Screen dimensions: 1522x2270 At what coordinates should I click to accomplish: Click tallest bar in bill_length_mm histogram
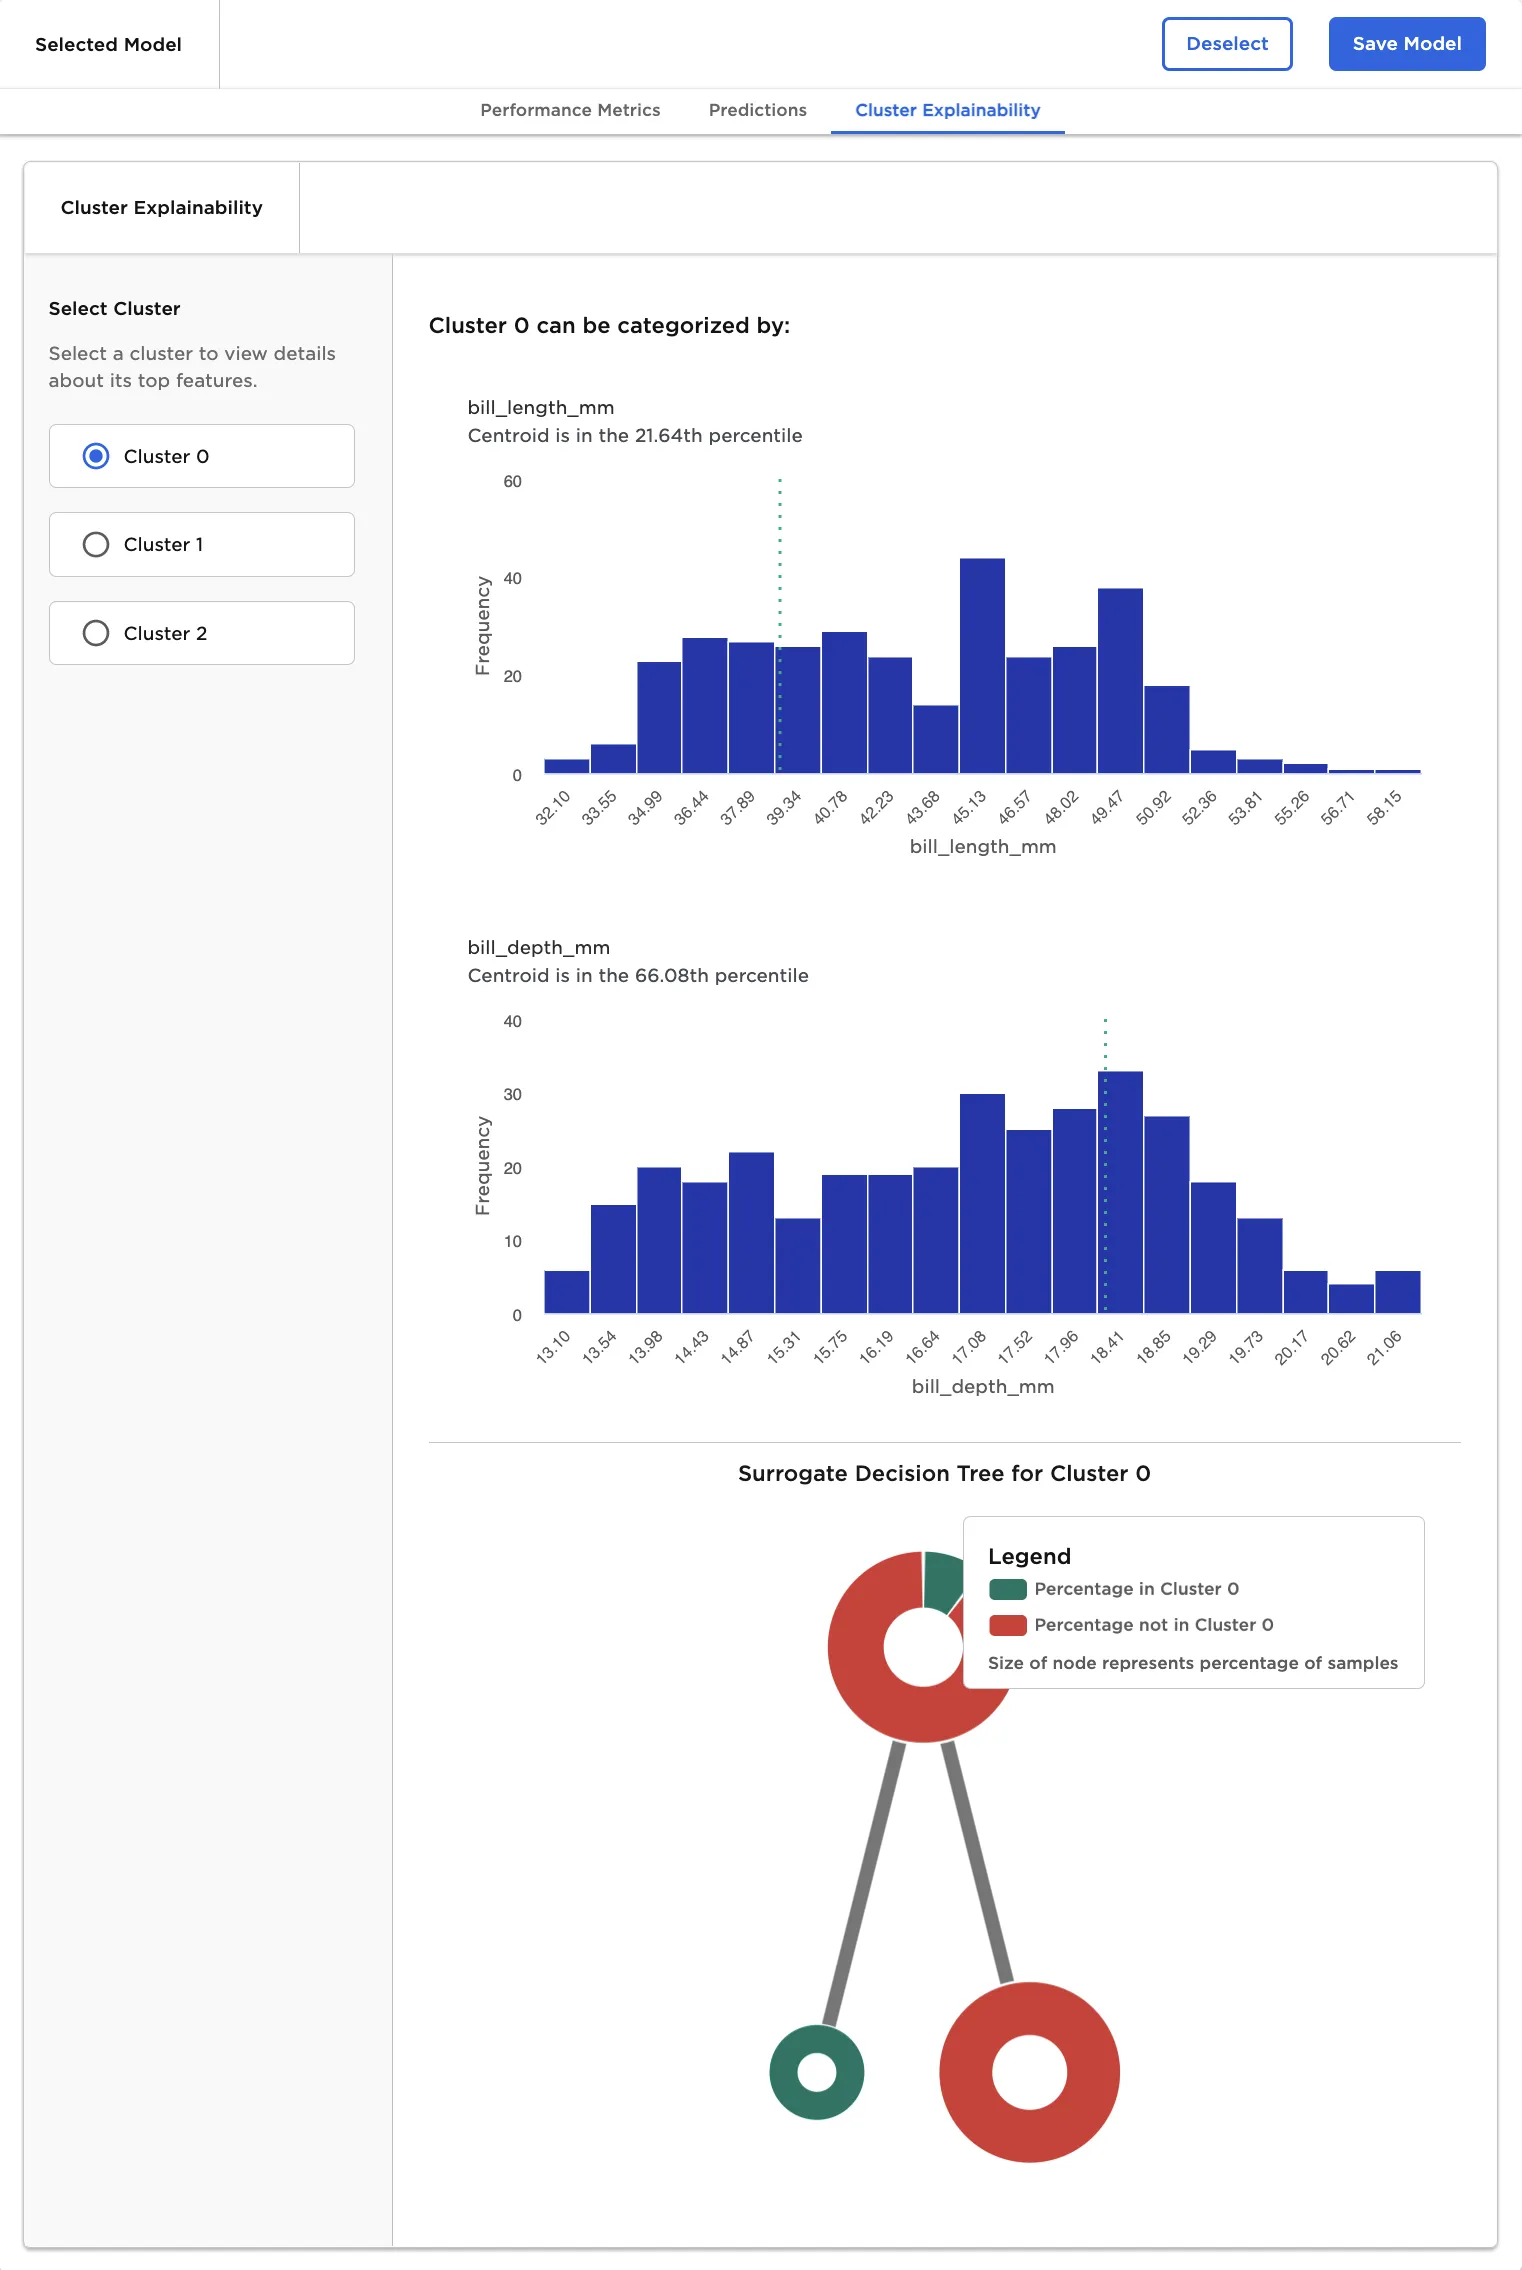click(x=982, y=665)
